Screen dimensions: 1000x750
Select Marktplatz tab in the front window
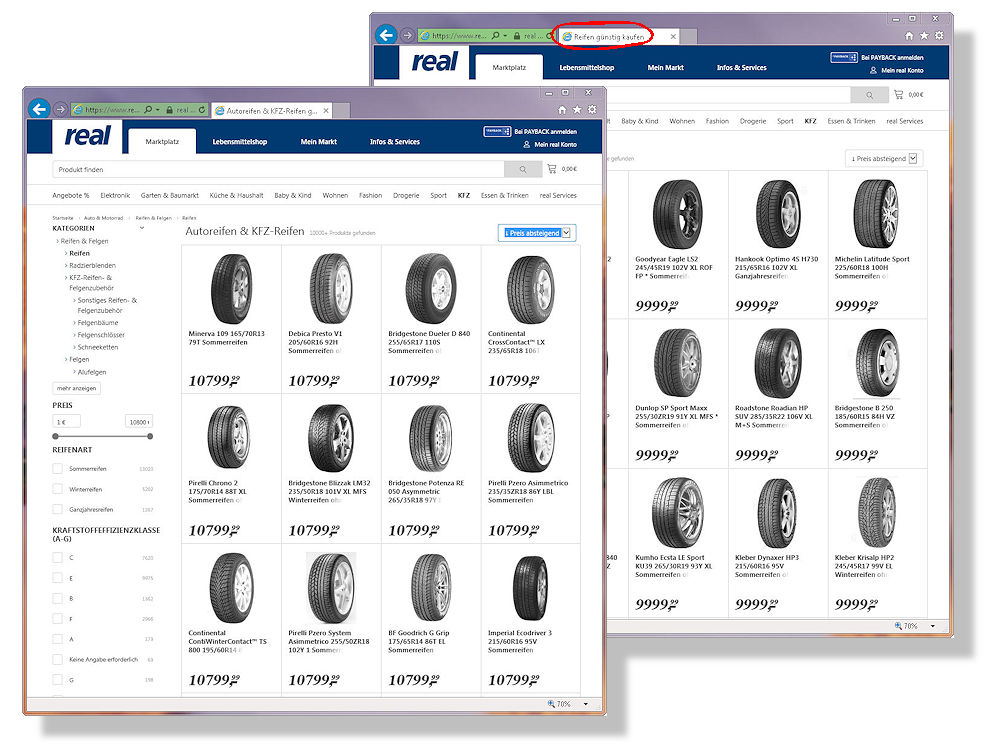162,142
